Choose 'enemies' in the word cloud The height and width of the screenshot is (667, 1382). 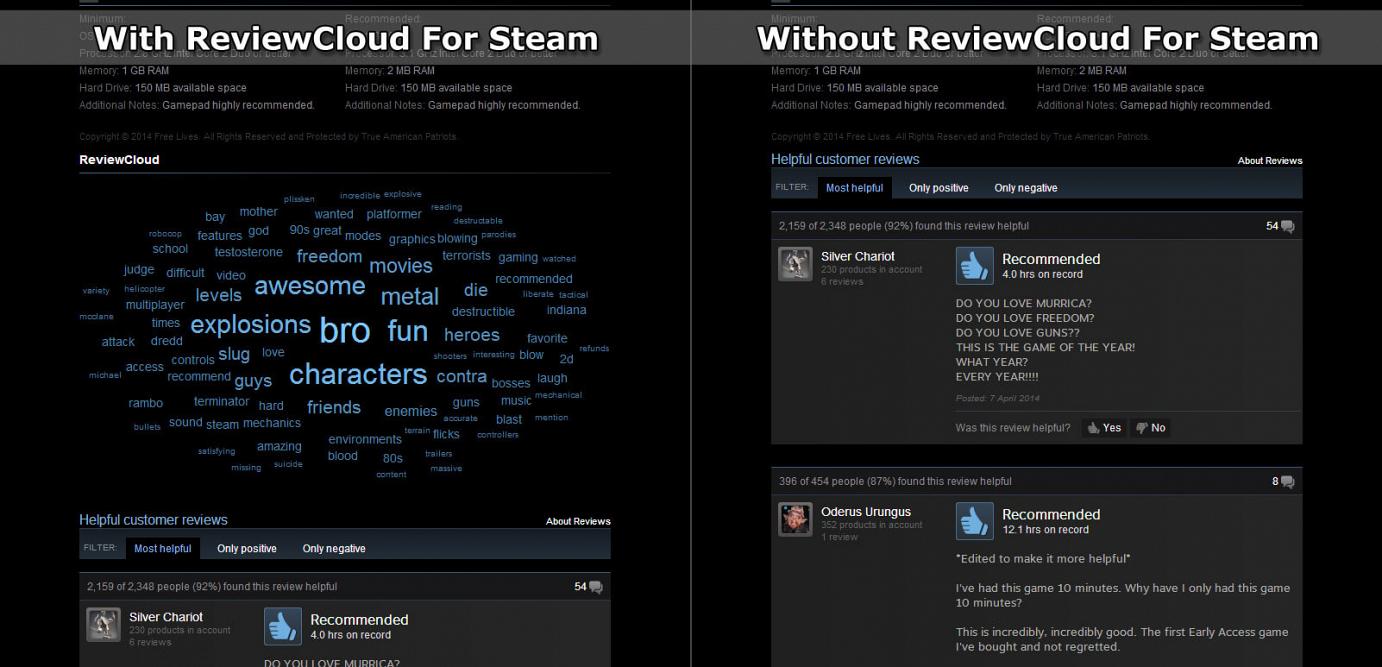[411, 411]
